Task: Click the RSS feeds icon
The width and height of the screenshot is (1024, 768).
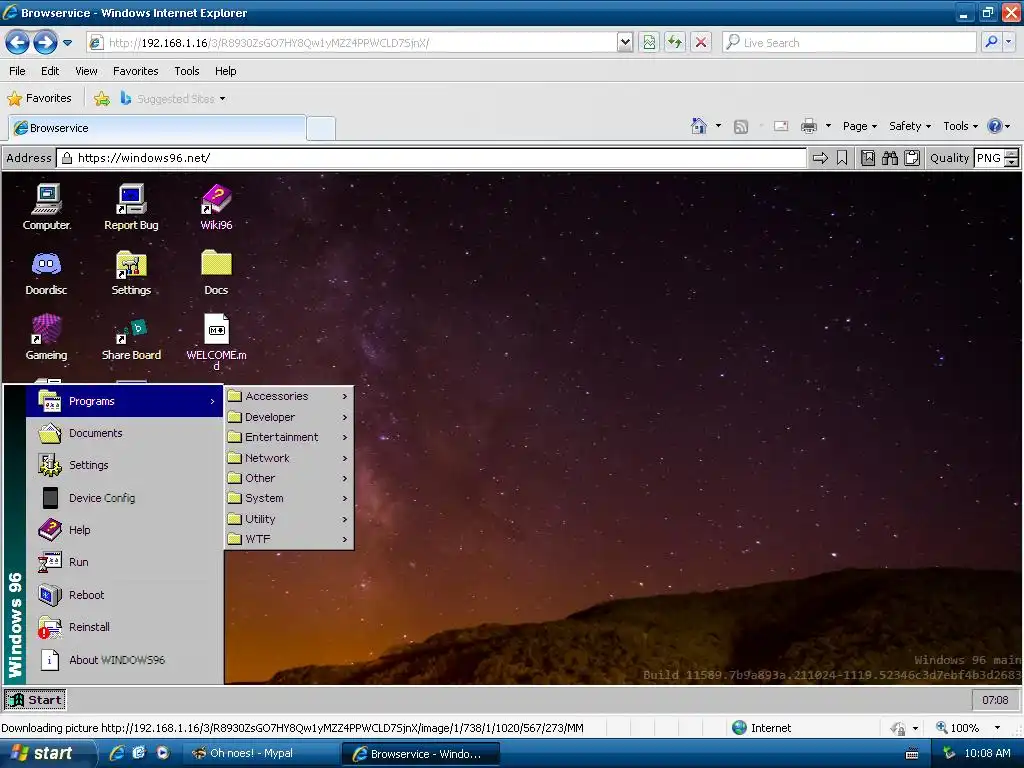Action: point(741,126)
